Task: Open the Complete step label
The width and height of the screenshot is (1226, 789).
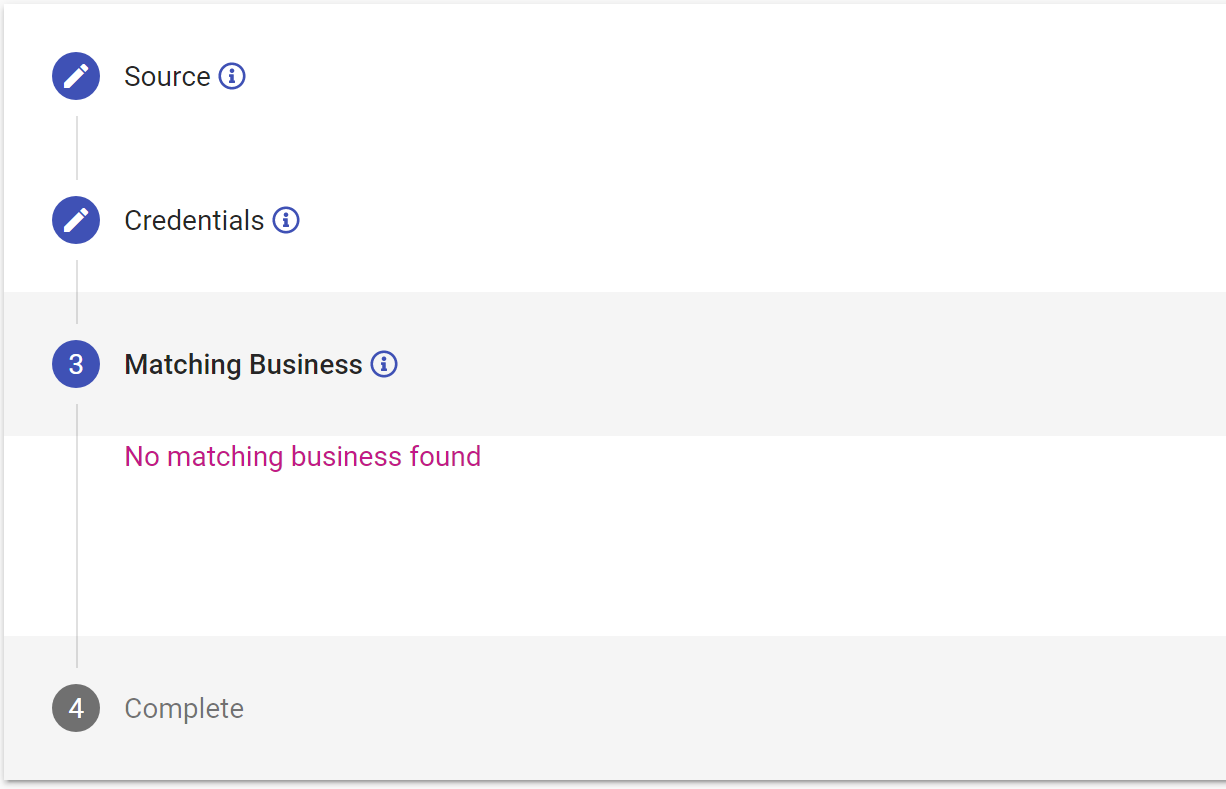Action: click(x=184, y=708)
